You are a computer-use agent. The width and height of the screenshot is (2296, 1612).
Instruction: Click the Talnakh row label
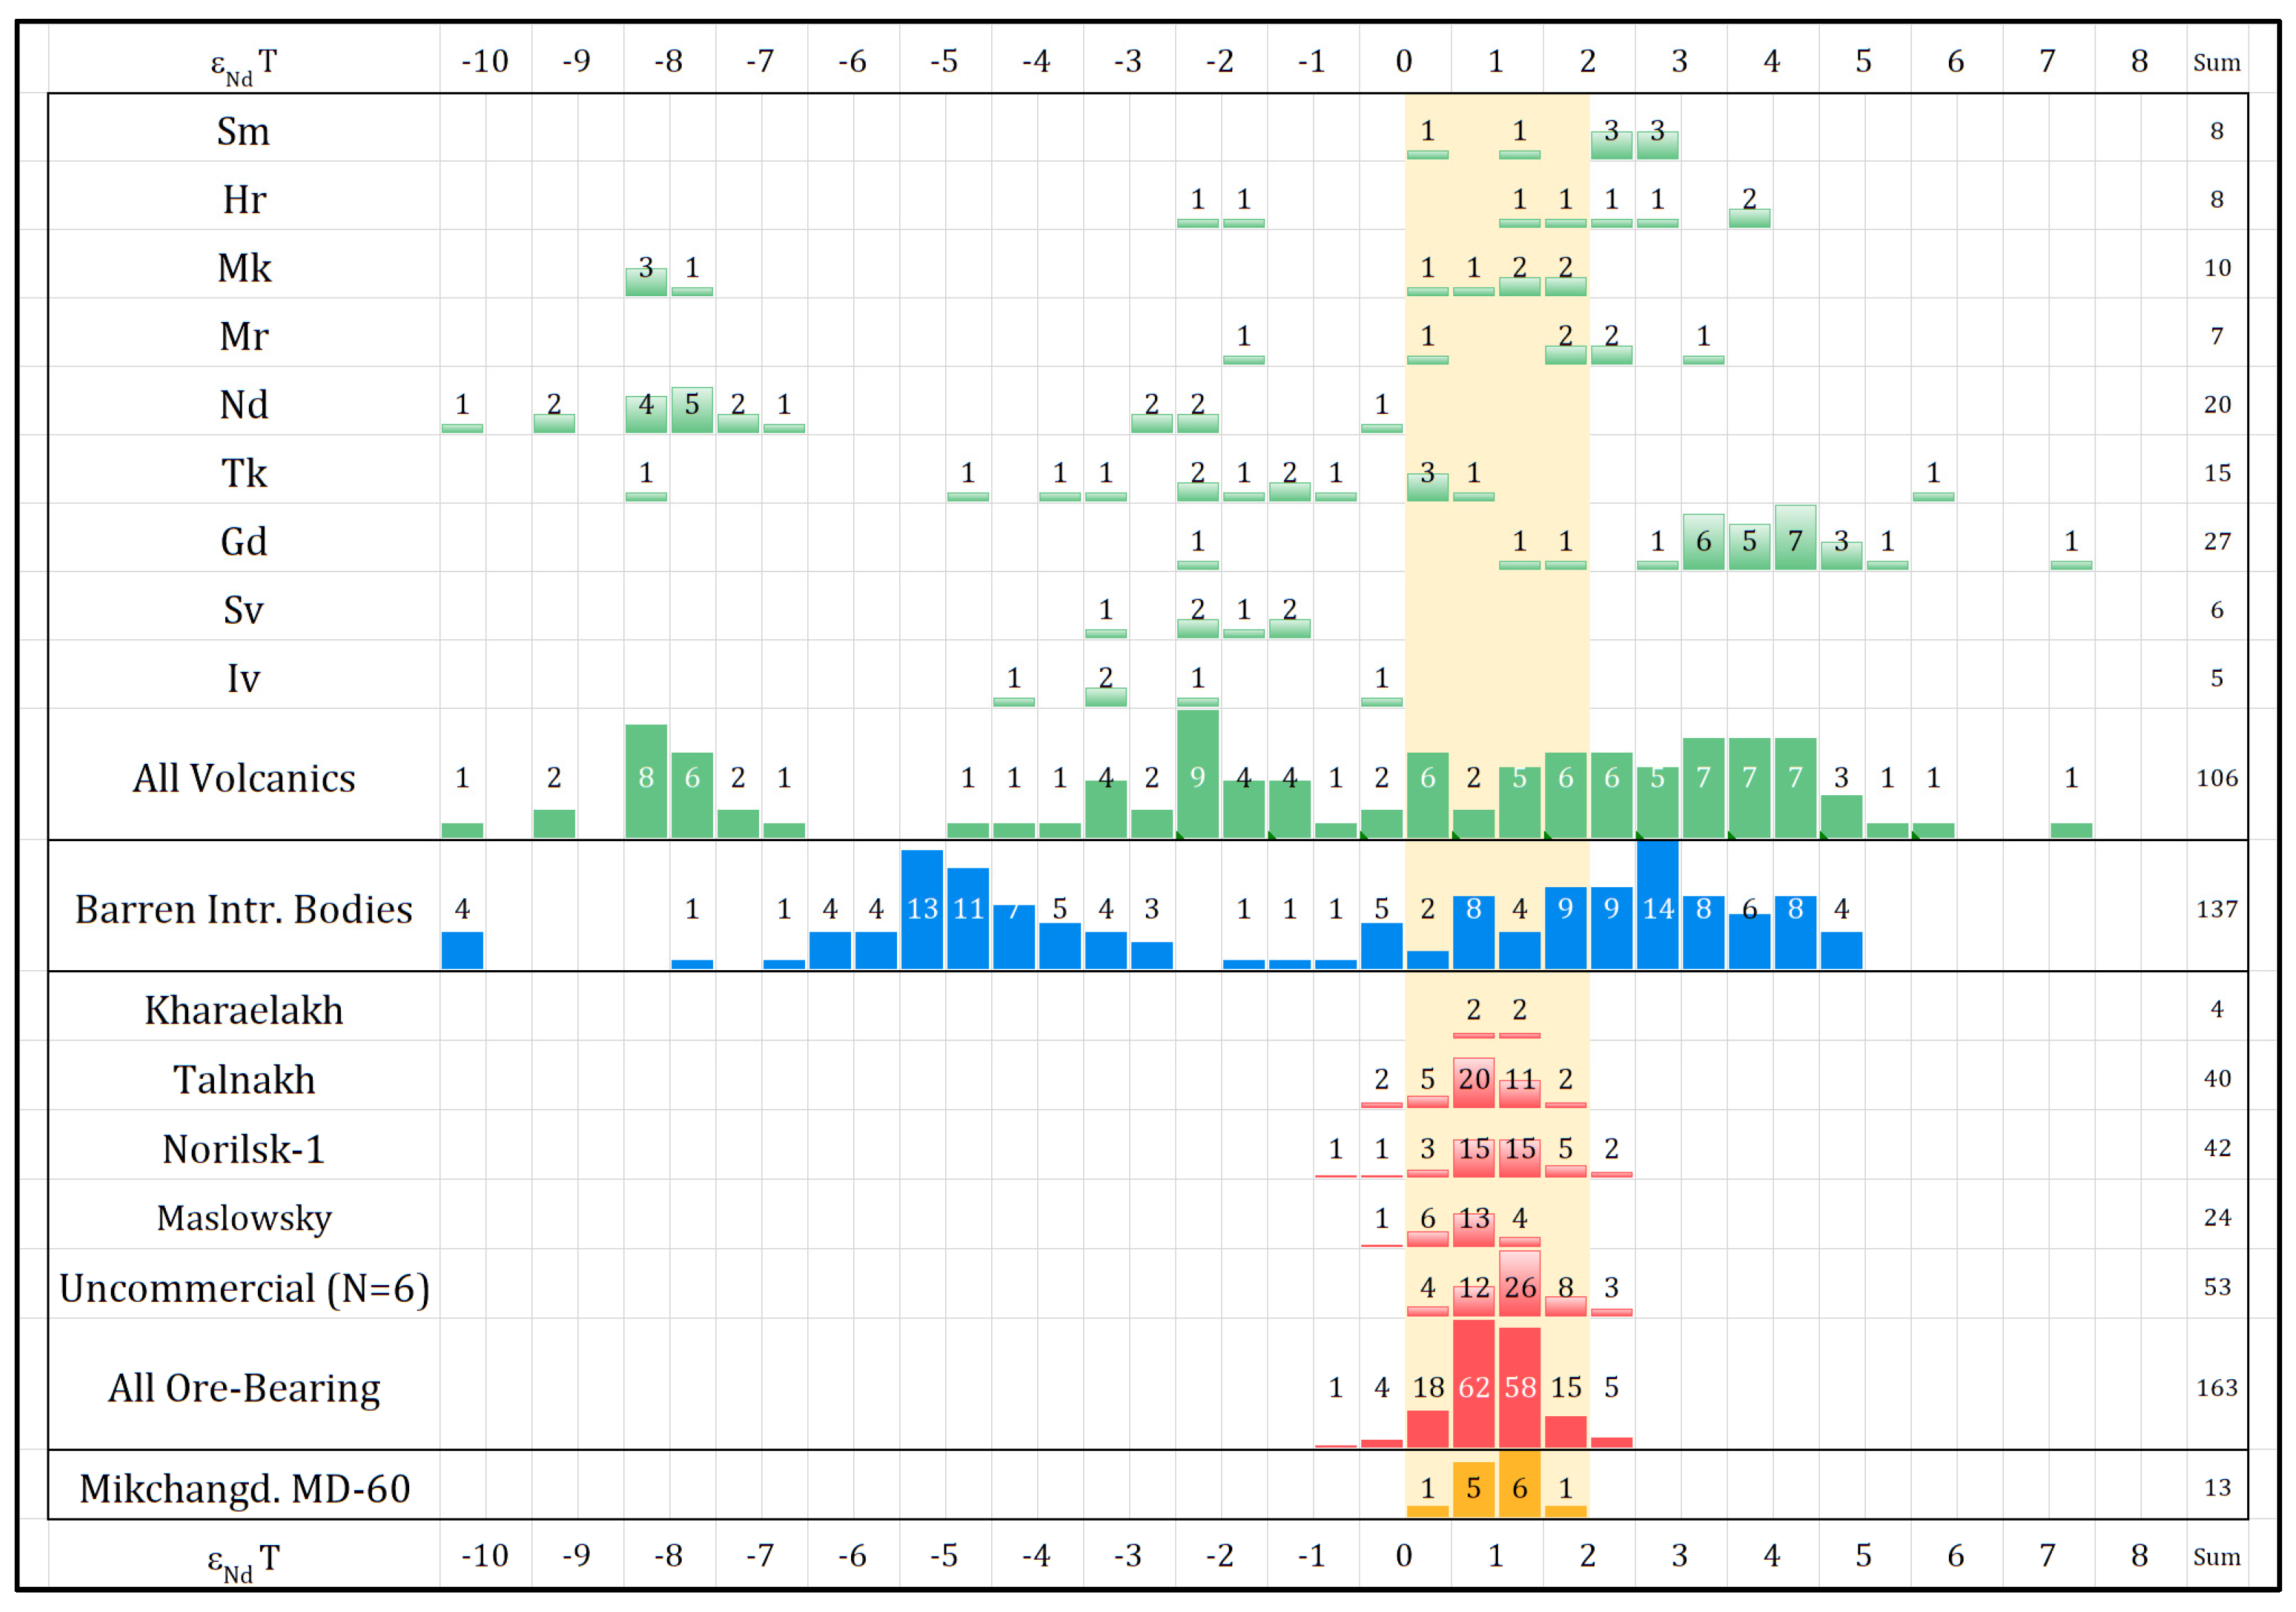[x=243, y=1080]
